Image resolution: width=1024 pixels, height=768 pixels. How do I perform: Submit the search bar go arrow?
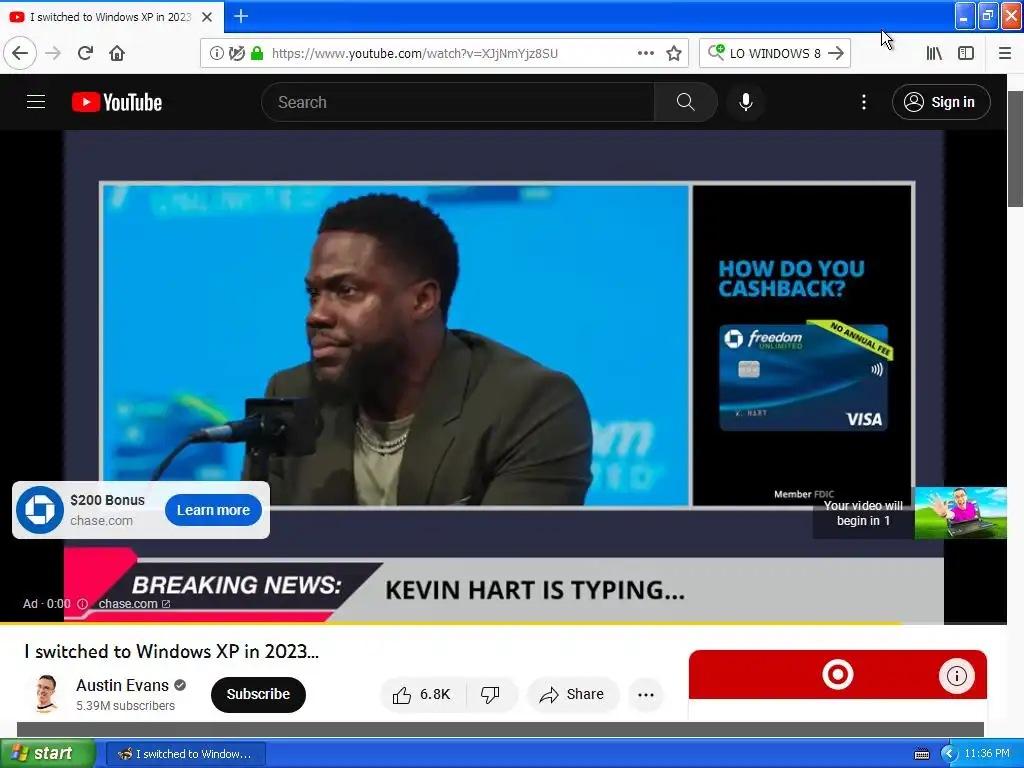[836, 53]
